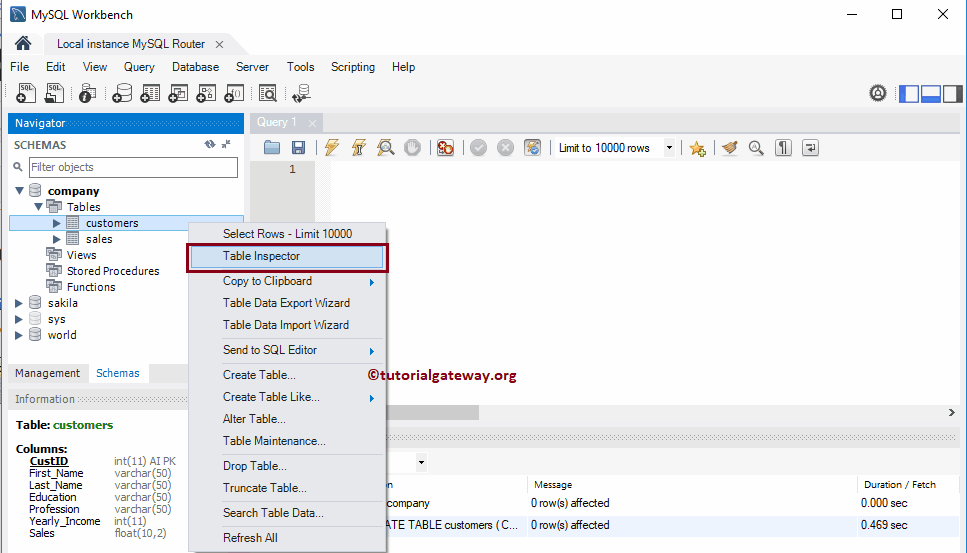Open the home screen tab icon
967x553 pixels.
23,43
